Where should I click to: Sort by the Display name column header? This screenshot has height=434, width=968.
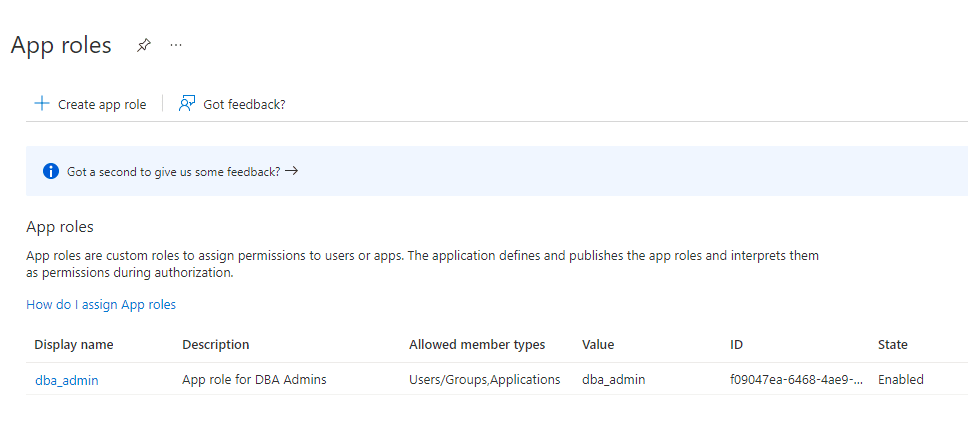pyautogui.click(x=74, y=345)
